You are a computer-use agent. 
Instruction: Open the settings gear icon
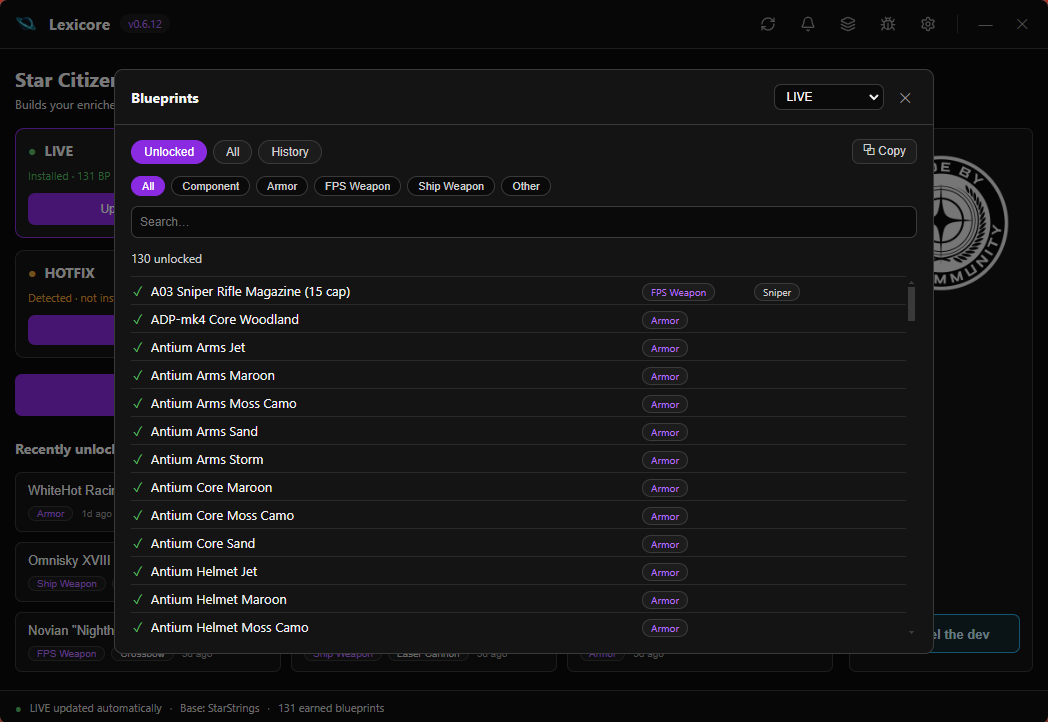(x=928, y=24)
